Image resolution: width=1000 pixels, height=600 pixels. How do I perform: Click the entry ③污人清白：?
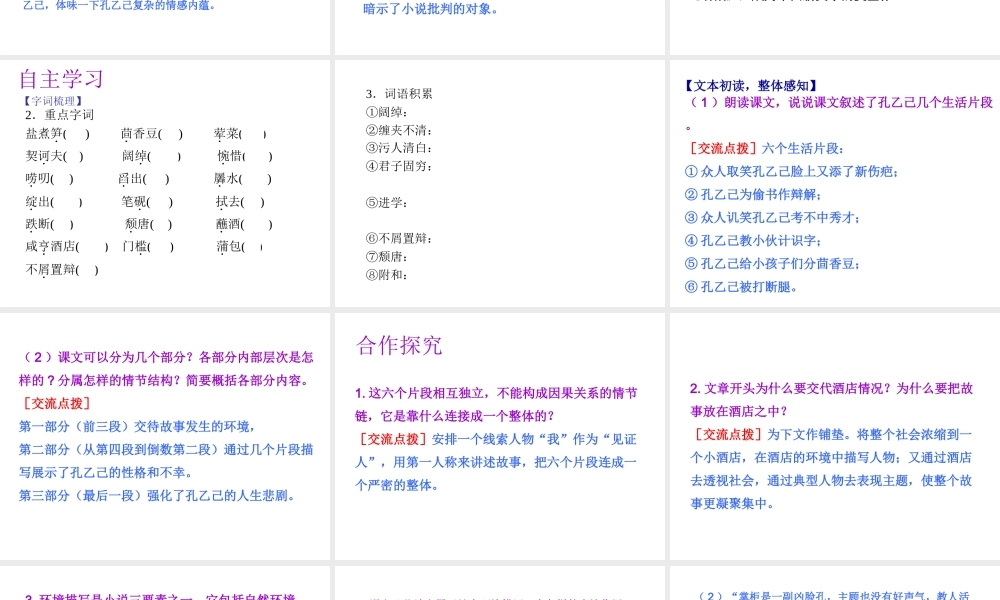[x=399, y=148]
